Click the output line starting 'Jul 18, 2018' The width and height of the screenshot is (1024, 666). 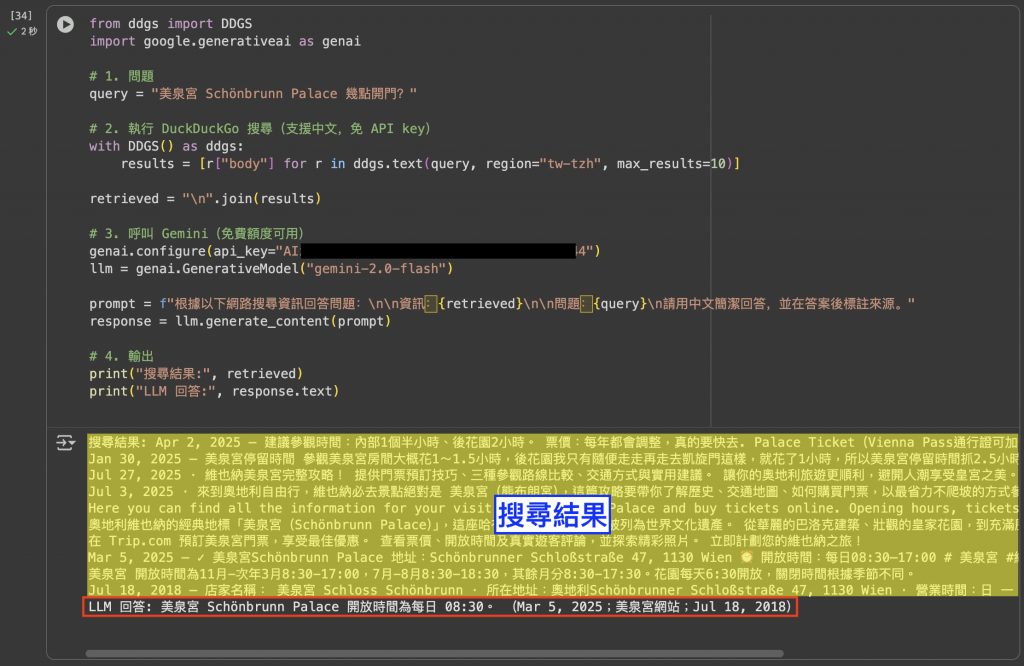pyautogui.click(x=553, y=590)
